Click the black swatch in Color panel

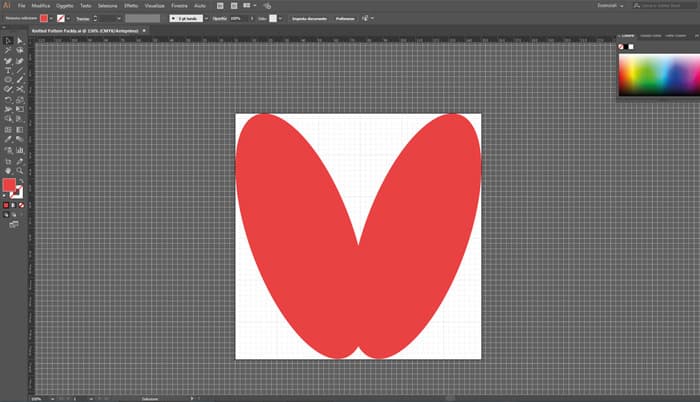[x=626, y=46]
